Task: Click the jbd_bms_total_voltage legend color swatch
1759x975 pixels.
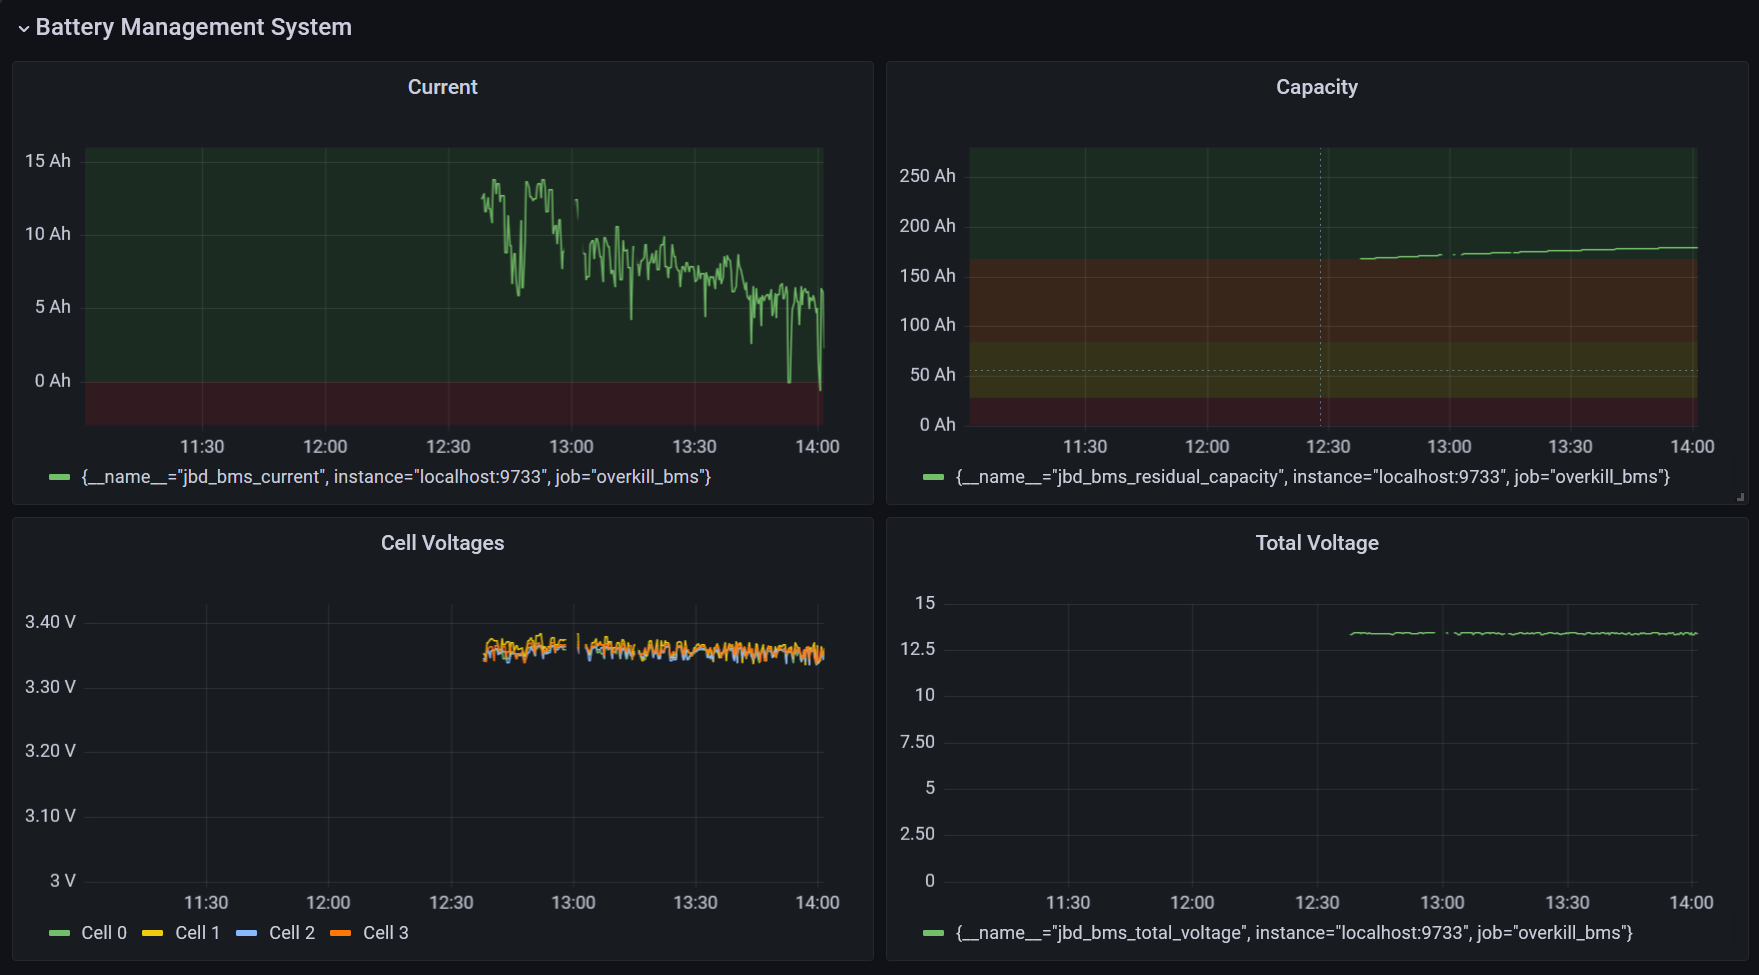Action: pos(934,933)
